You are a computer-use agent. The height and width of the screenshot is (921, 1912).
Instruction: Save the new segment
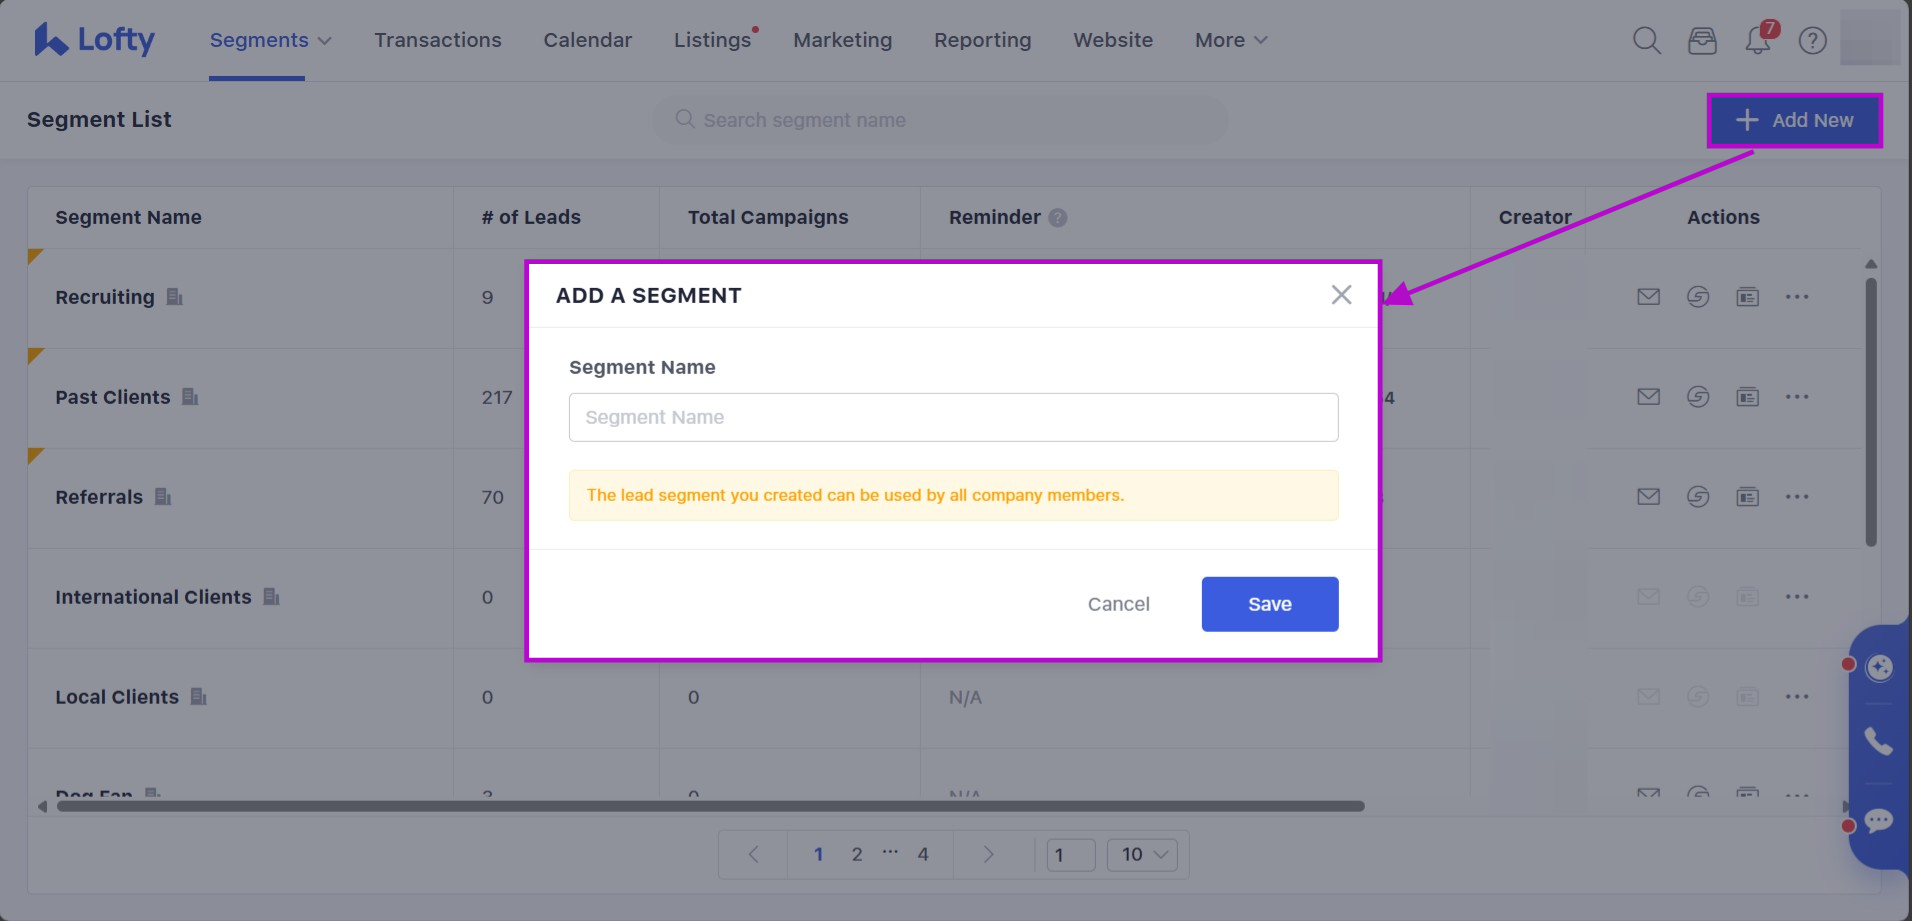point(1269,604)
